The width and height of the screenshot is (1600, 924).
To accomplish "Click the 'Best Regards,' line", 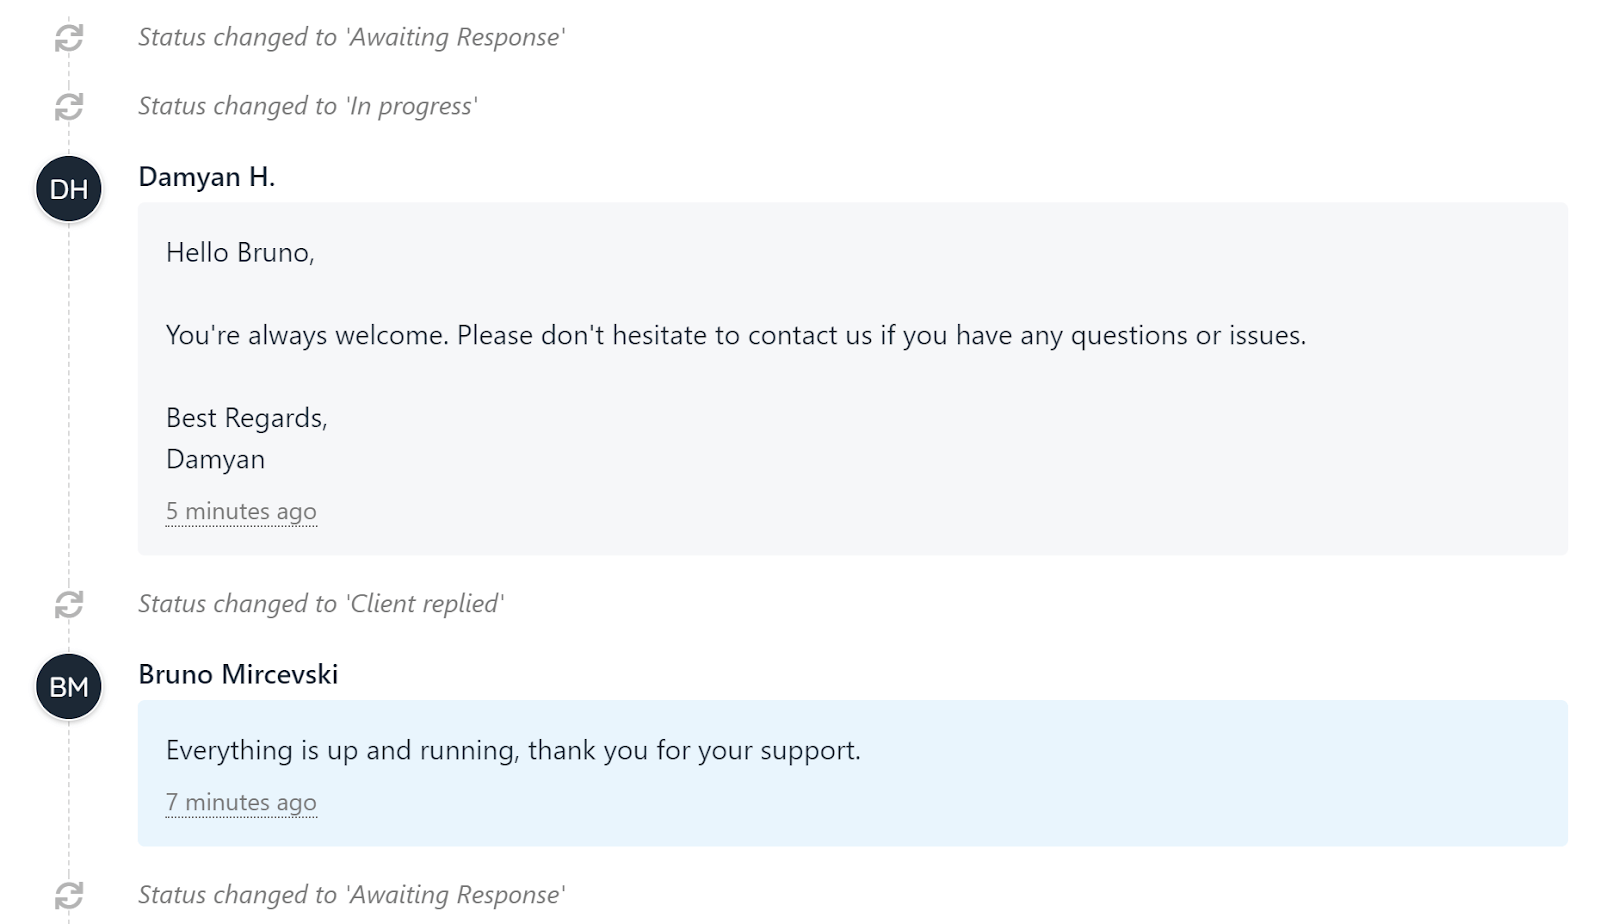I will (x=247, y=418).
